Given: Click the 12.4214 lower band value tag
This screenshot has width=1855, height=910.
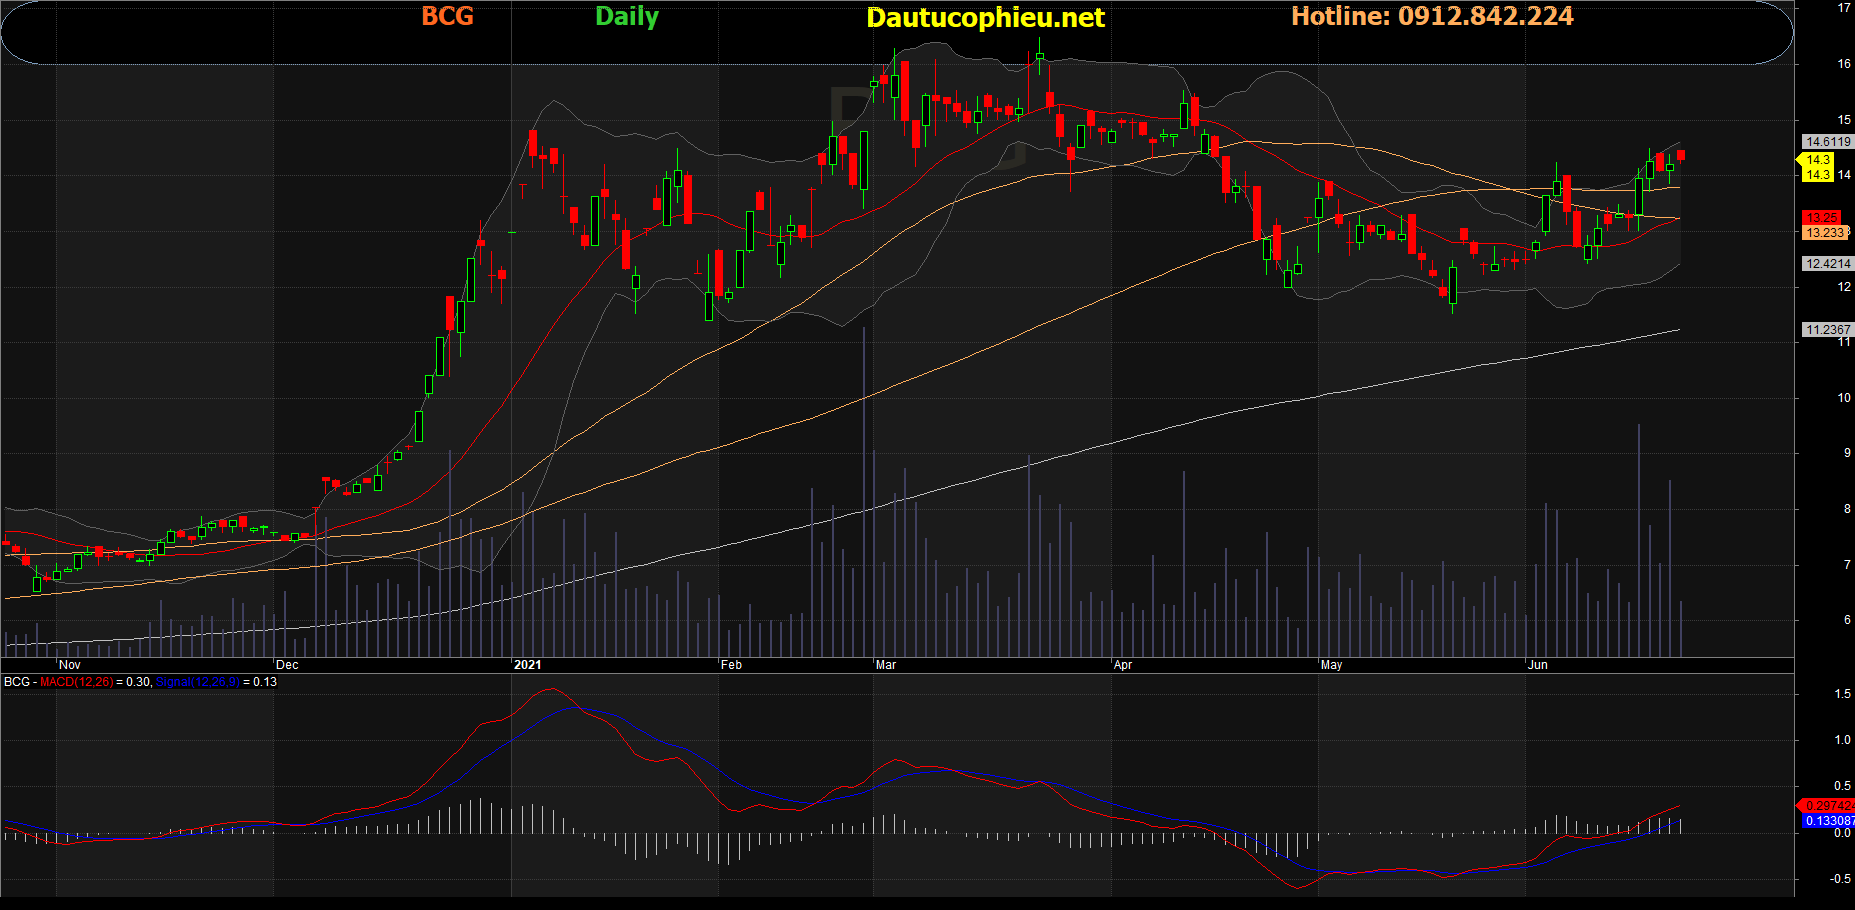Looking at the screenshot, I should click(1827, 264).
